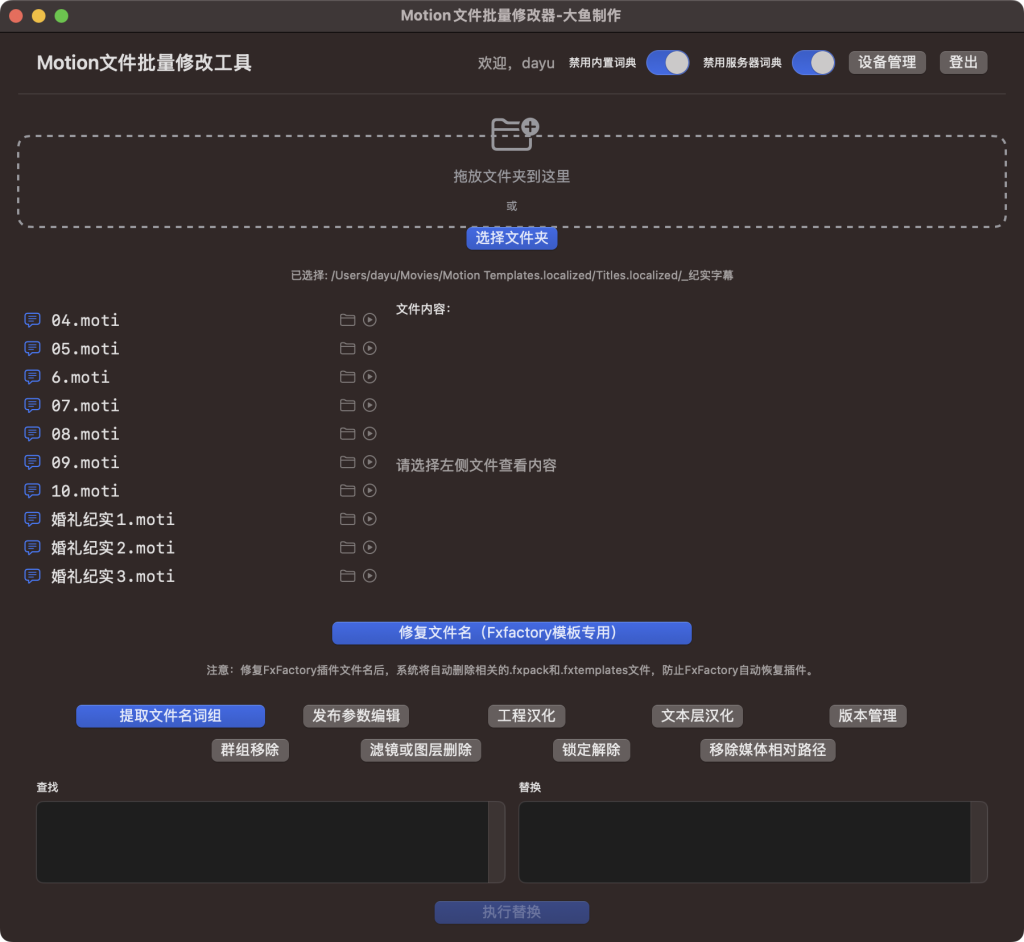Select 婚礼纪实2.moti from file list
1024x942 pixels.
pyautogui.click(x=112, y=548)
